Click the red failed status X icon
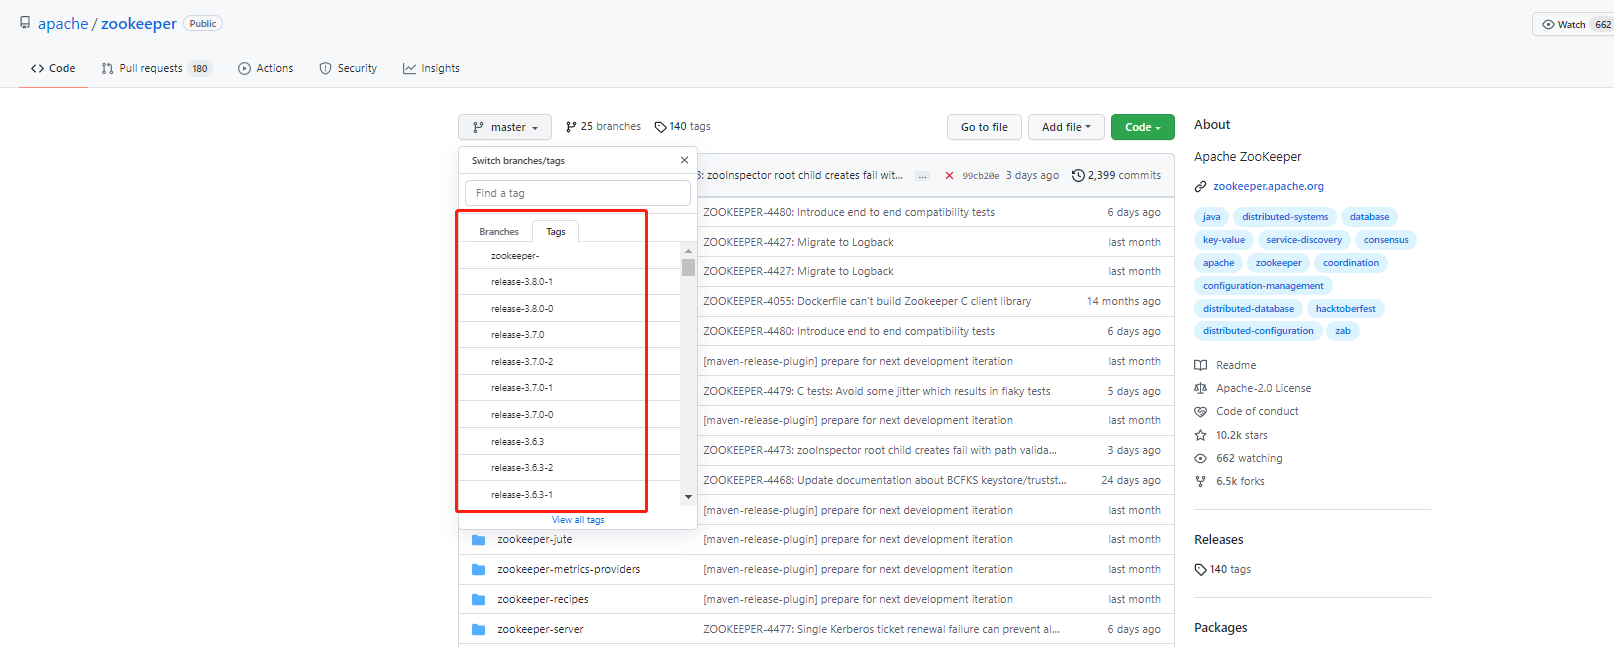This screenshot has height=647, width=1614. click(949, 176)
